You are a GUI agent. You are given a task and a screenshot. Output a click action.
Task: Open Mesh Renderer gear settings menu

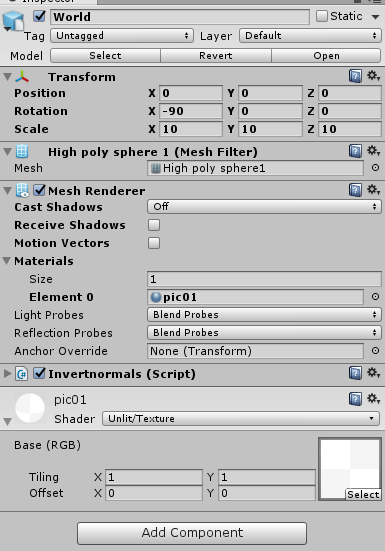click(373, 190)
